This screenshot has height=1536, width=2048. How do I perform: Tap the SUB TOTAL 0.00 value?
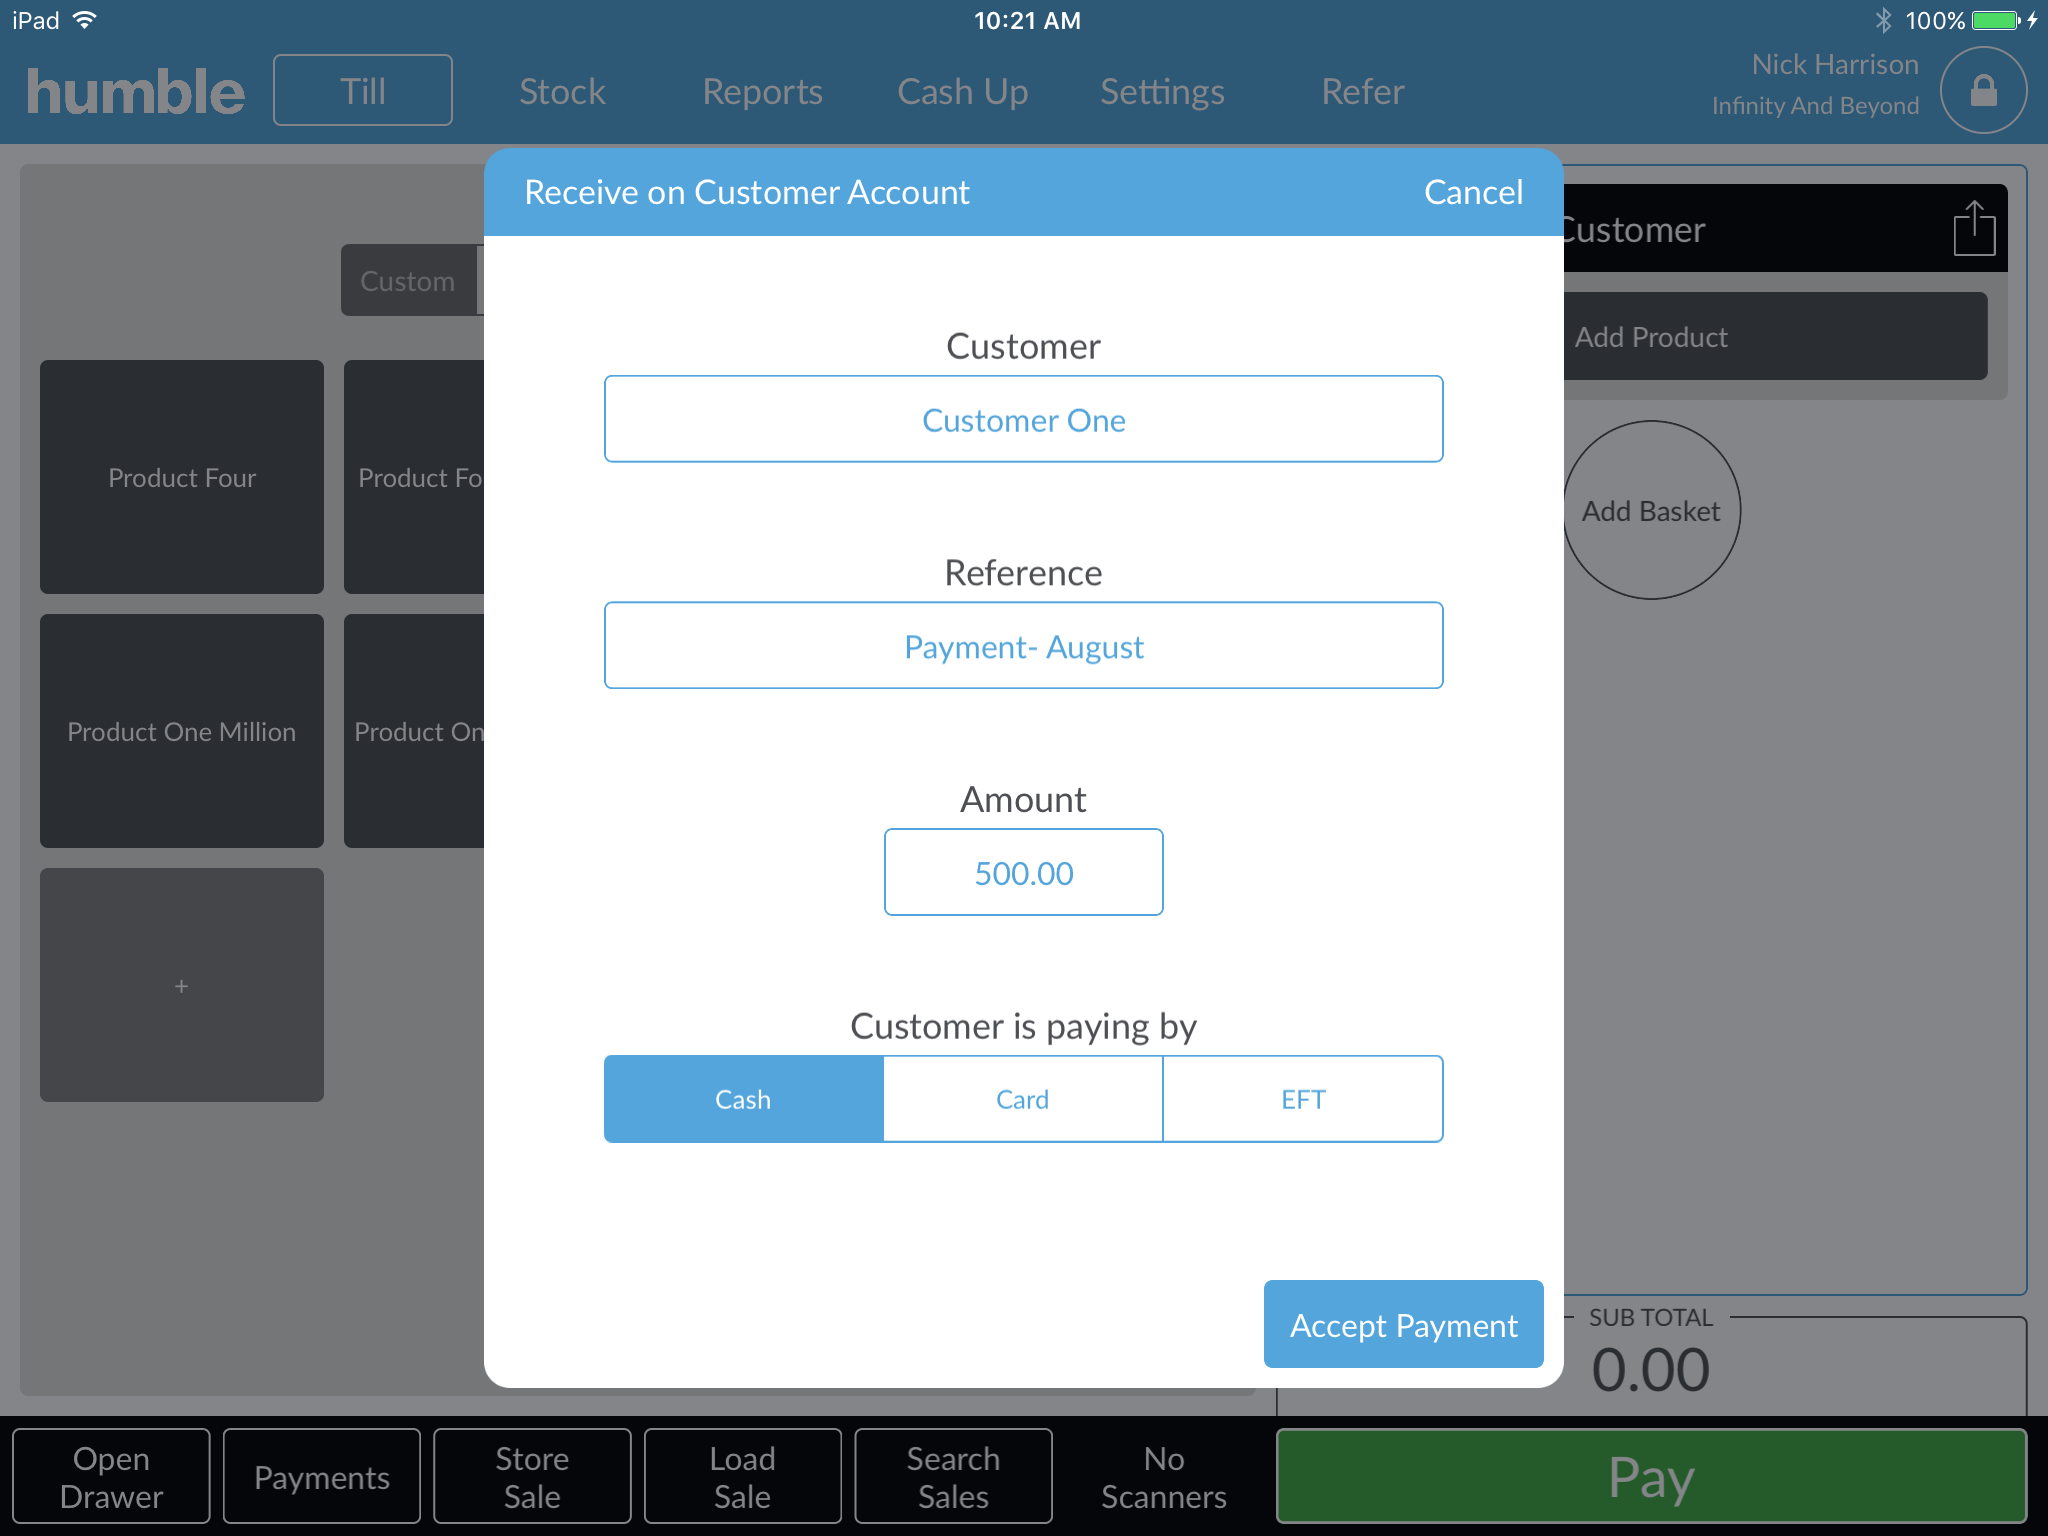(1650, 1369)
